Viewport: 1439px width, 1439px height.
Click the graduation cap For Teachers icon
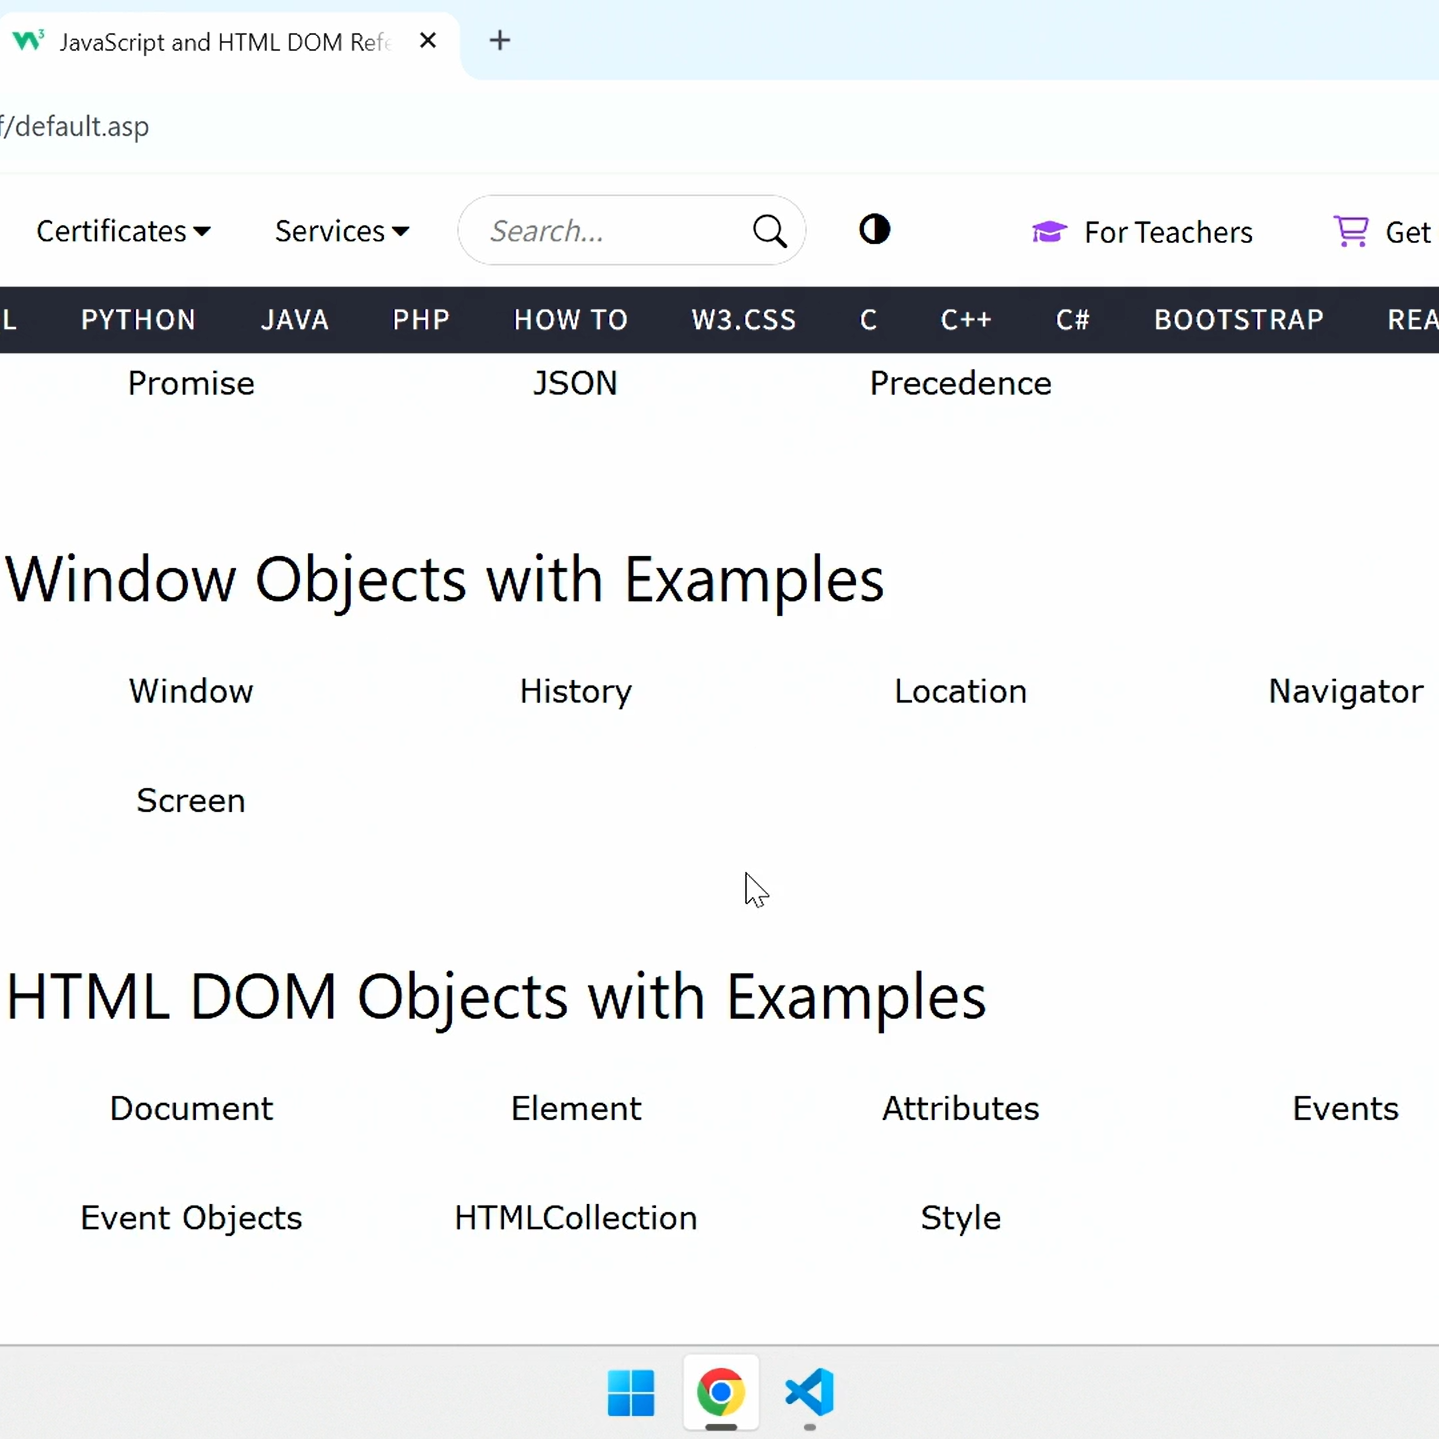coord(1049,232)
